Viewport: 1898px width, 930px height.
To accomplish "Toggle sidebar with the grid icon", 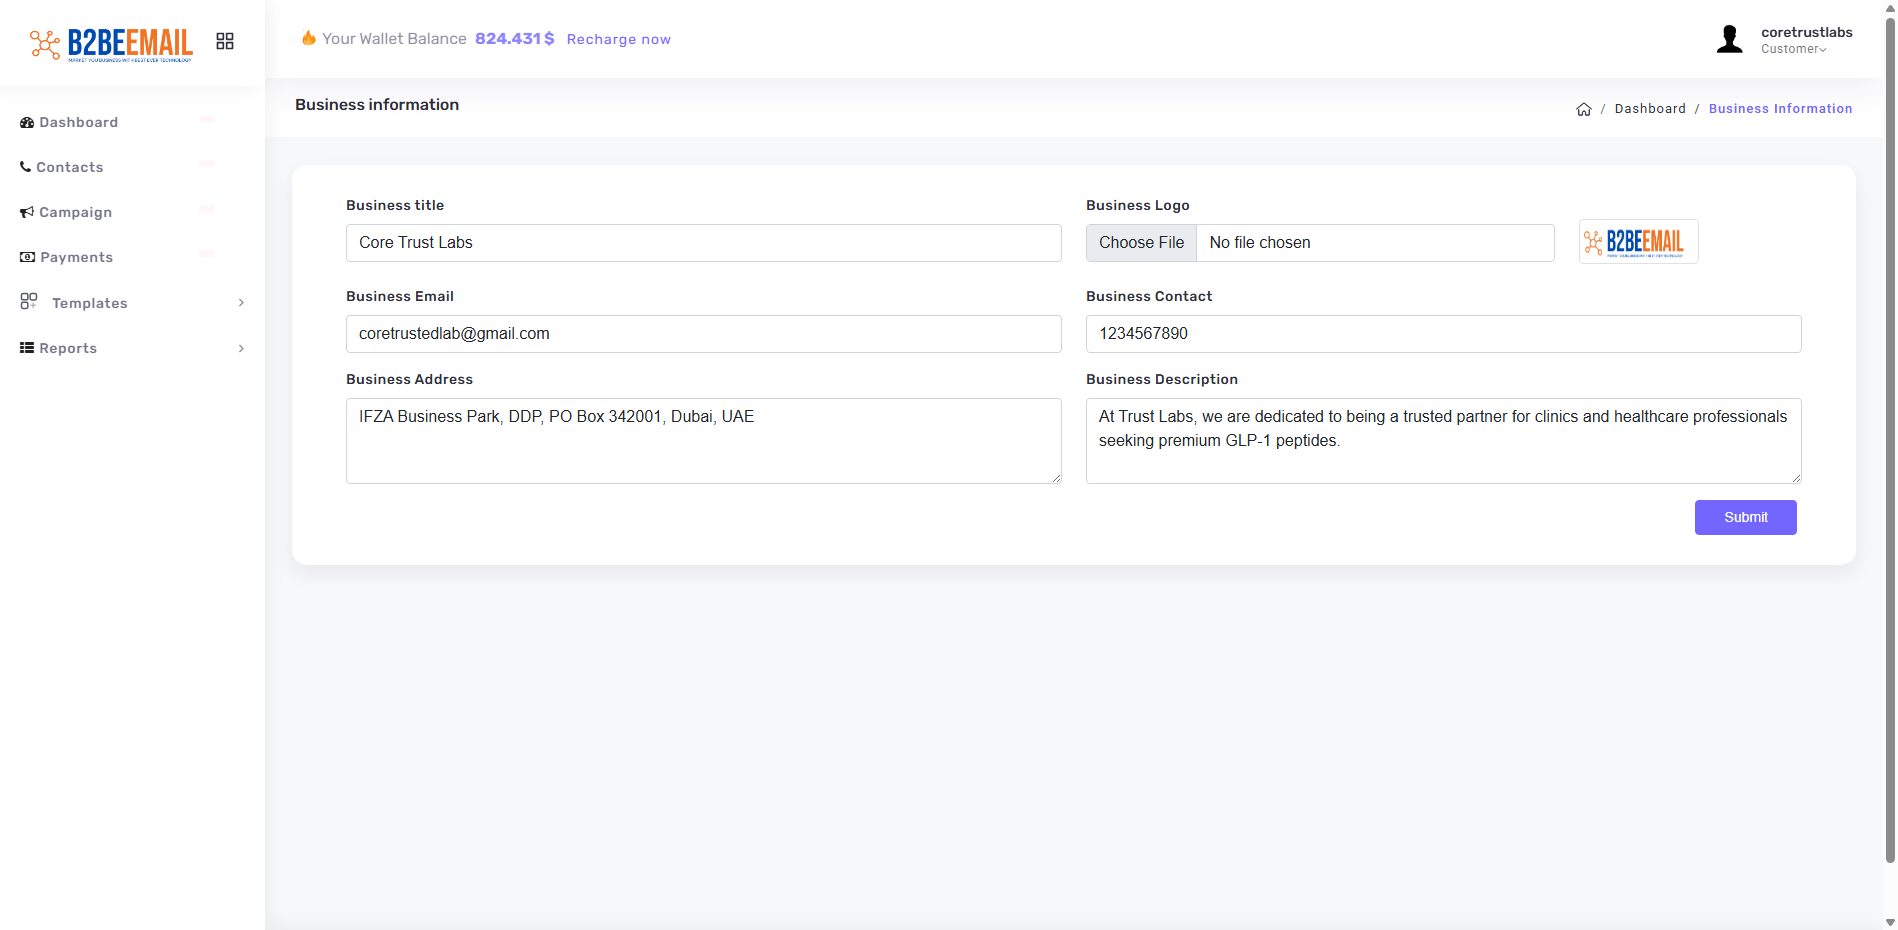I will 225,41.
